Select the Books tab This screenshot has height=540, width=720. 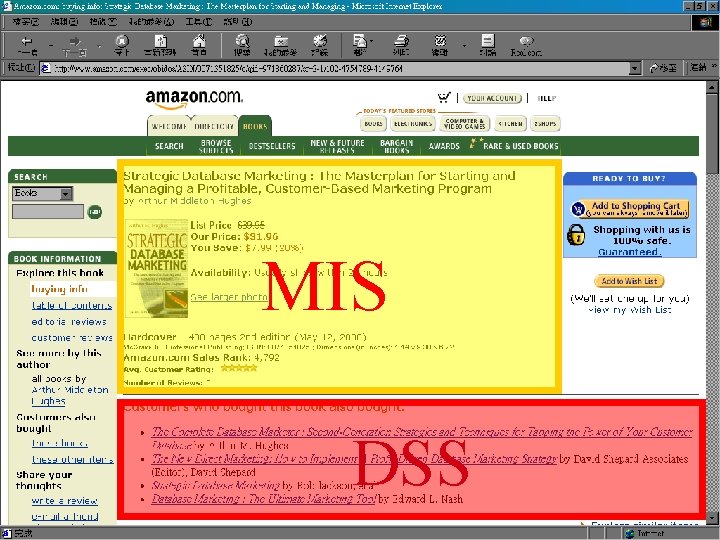point(255,126)
